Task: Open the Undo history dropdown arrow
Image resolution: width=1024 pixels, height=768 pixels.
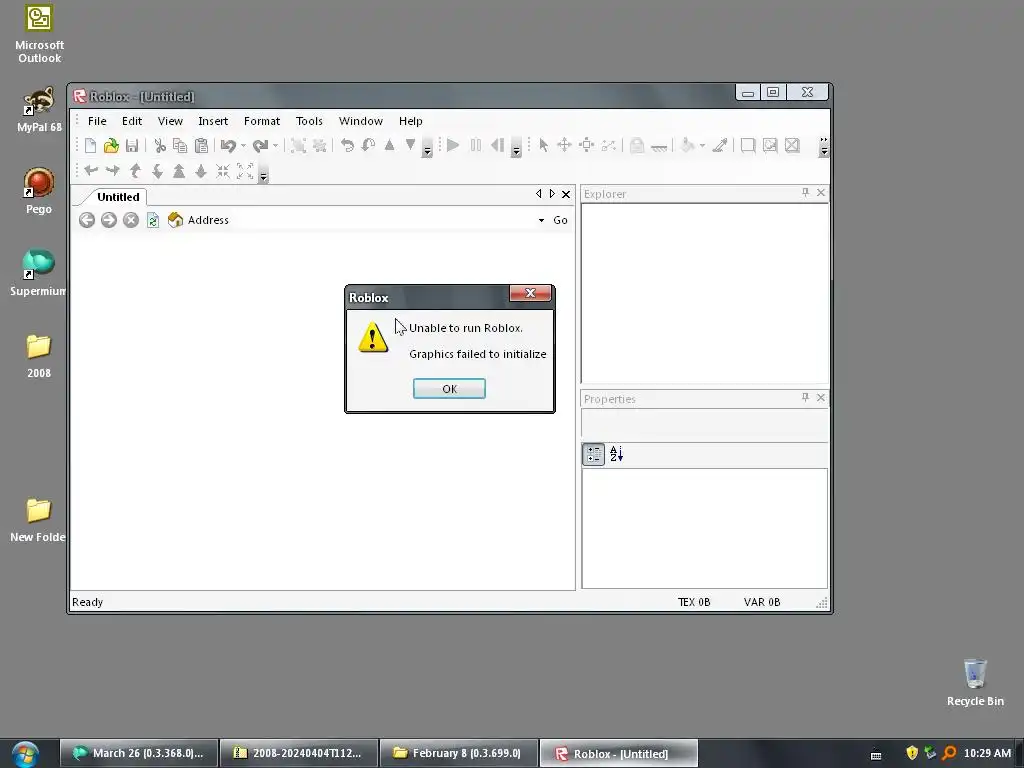Action: point(243,146)
